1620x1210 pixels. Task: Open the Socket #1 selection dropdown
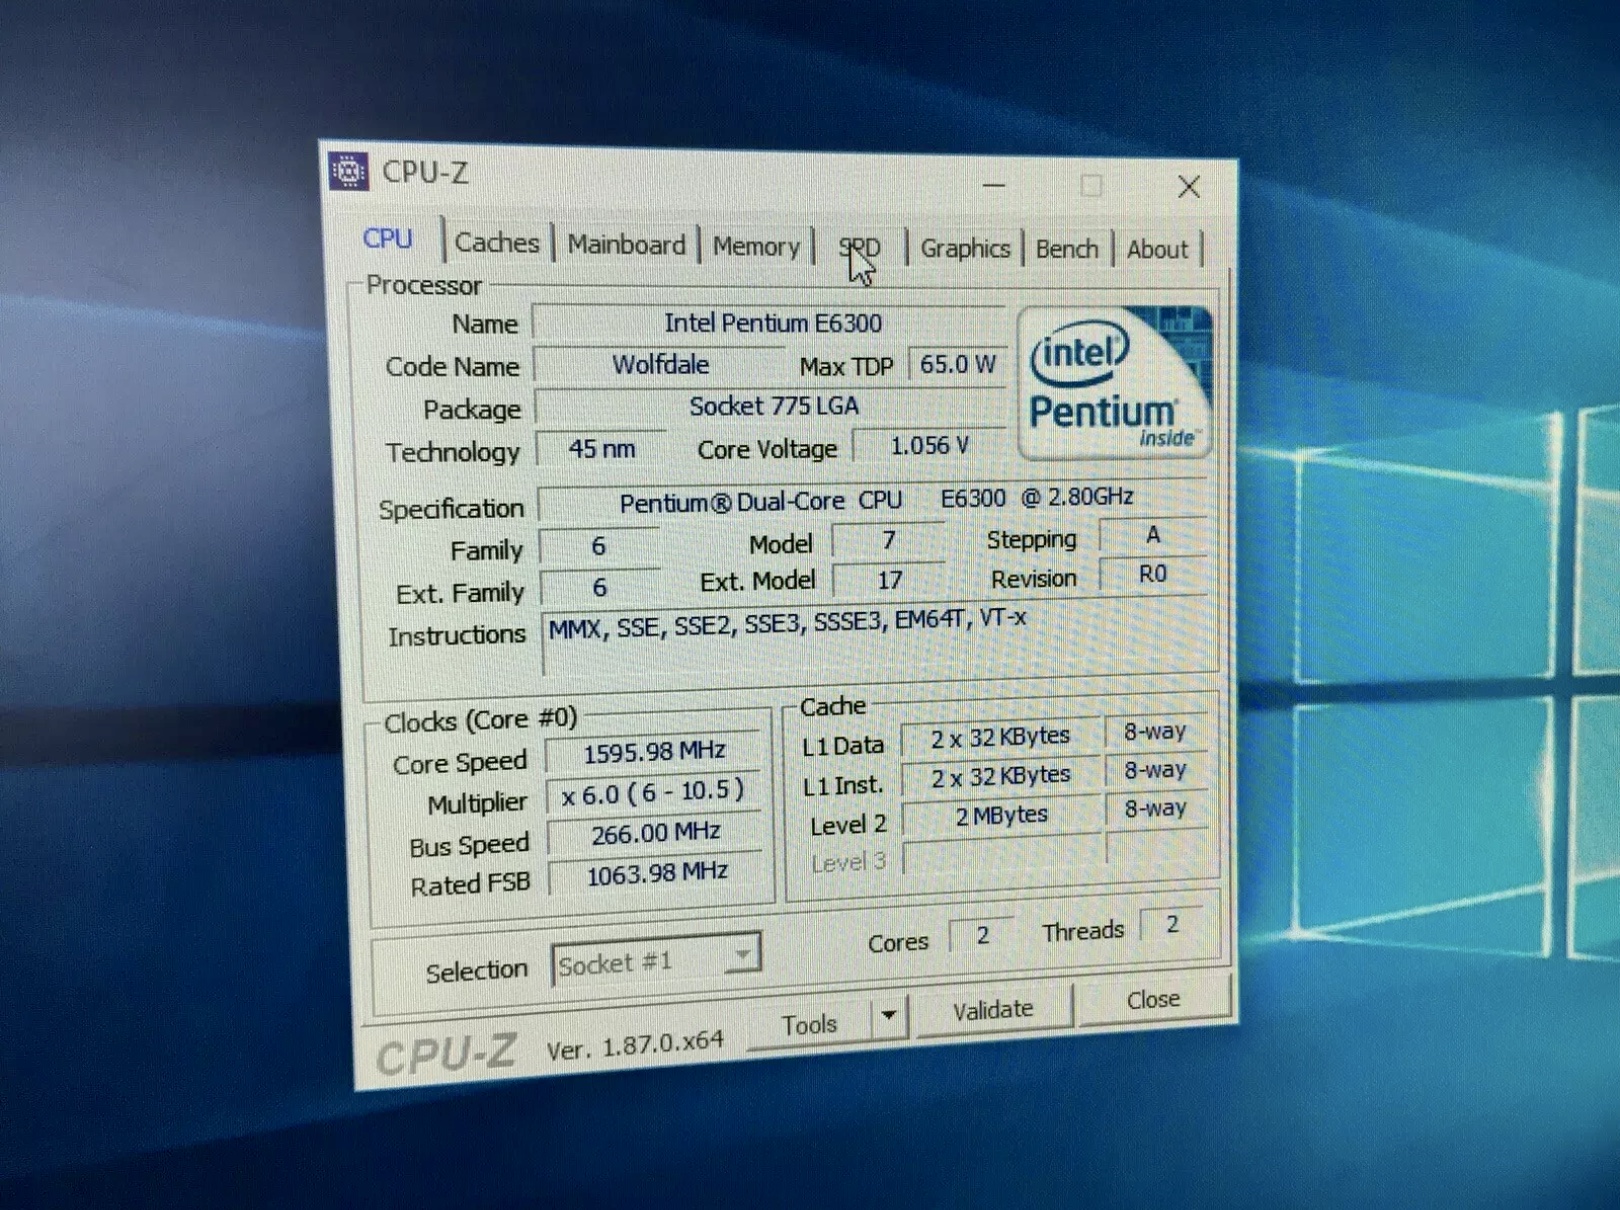click(656, 962)
